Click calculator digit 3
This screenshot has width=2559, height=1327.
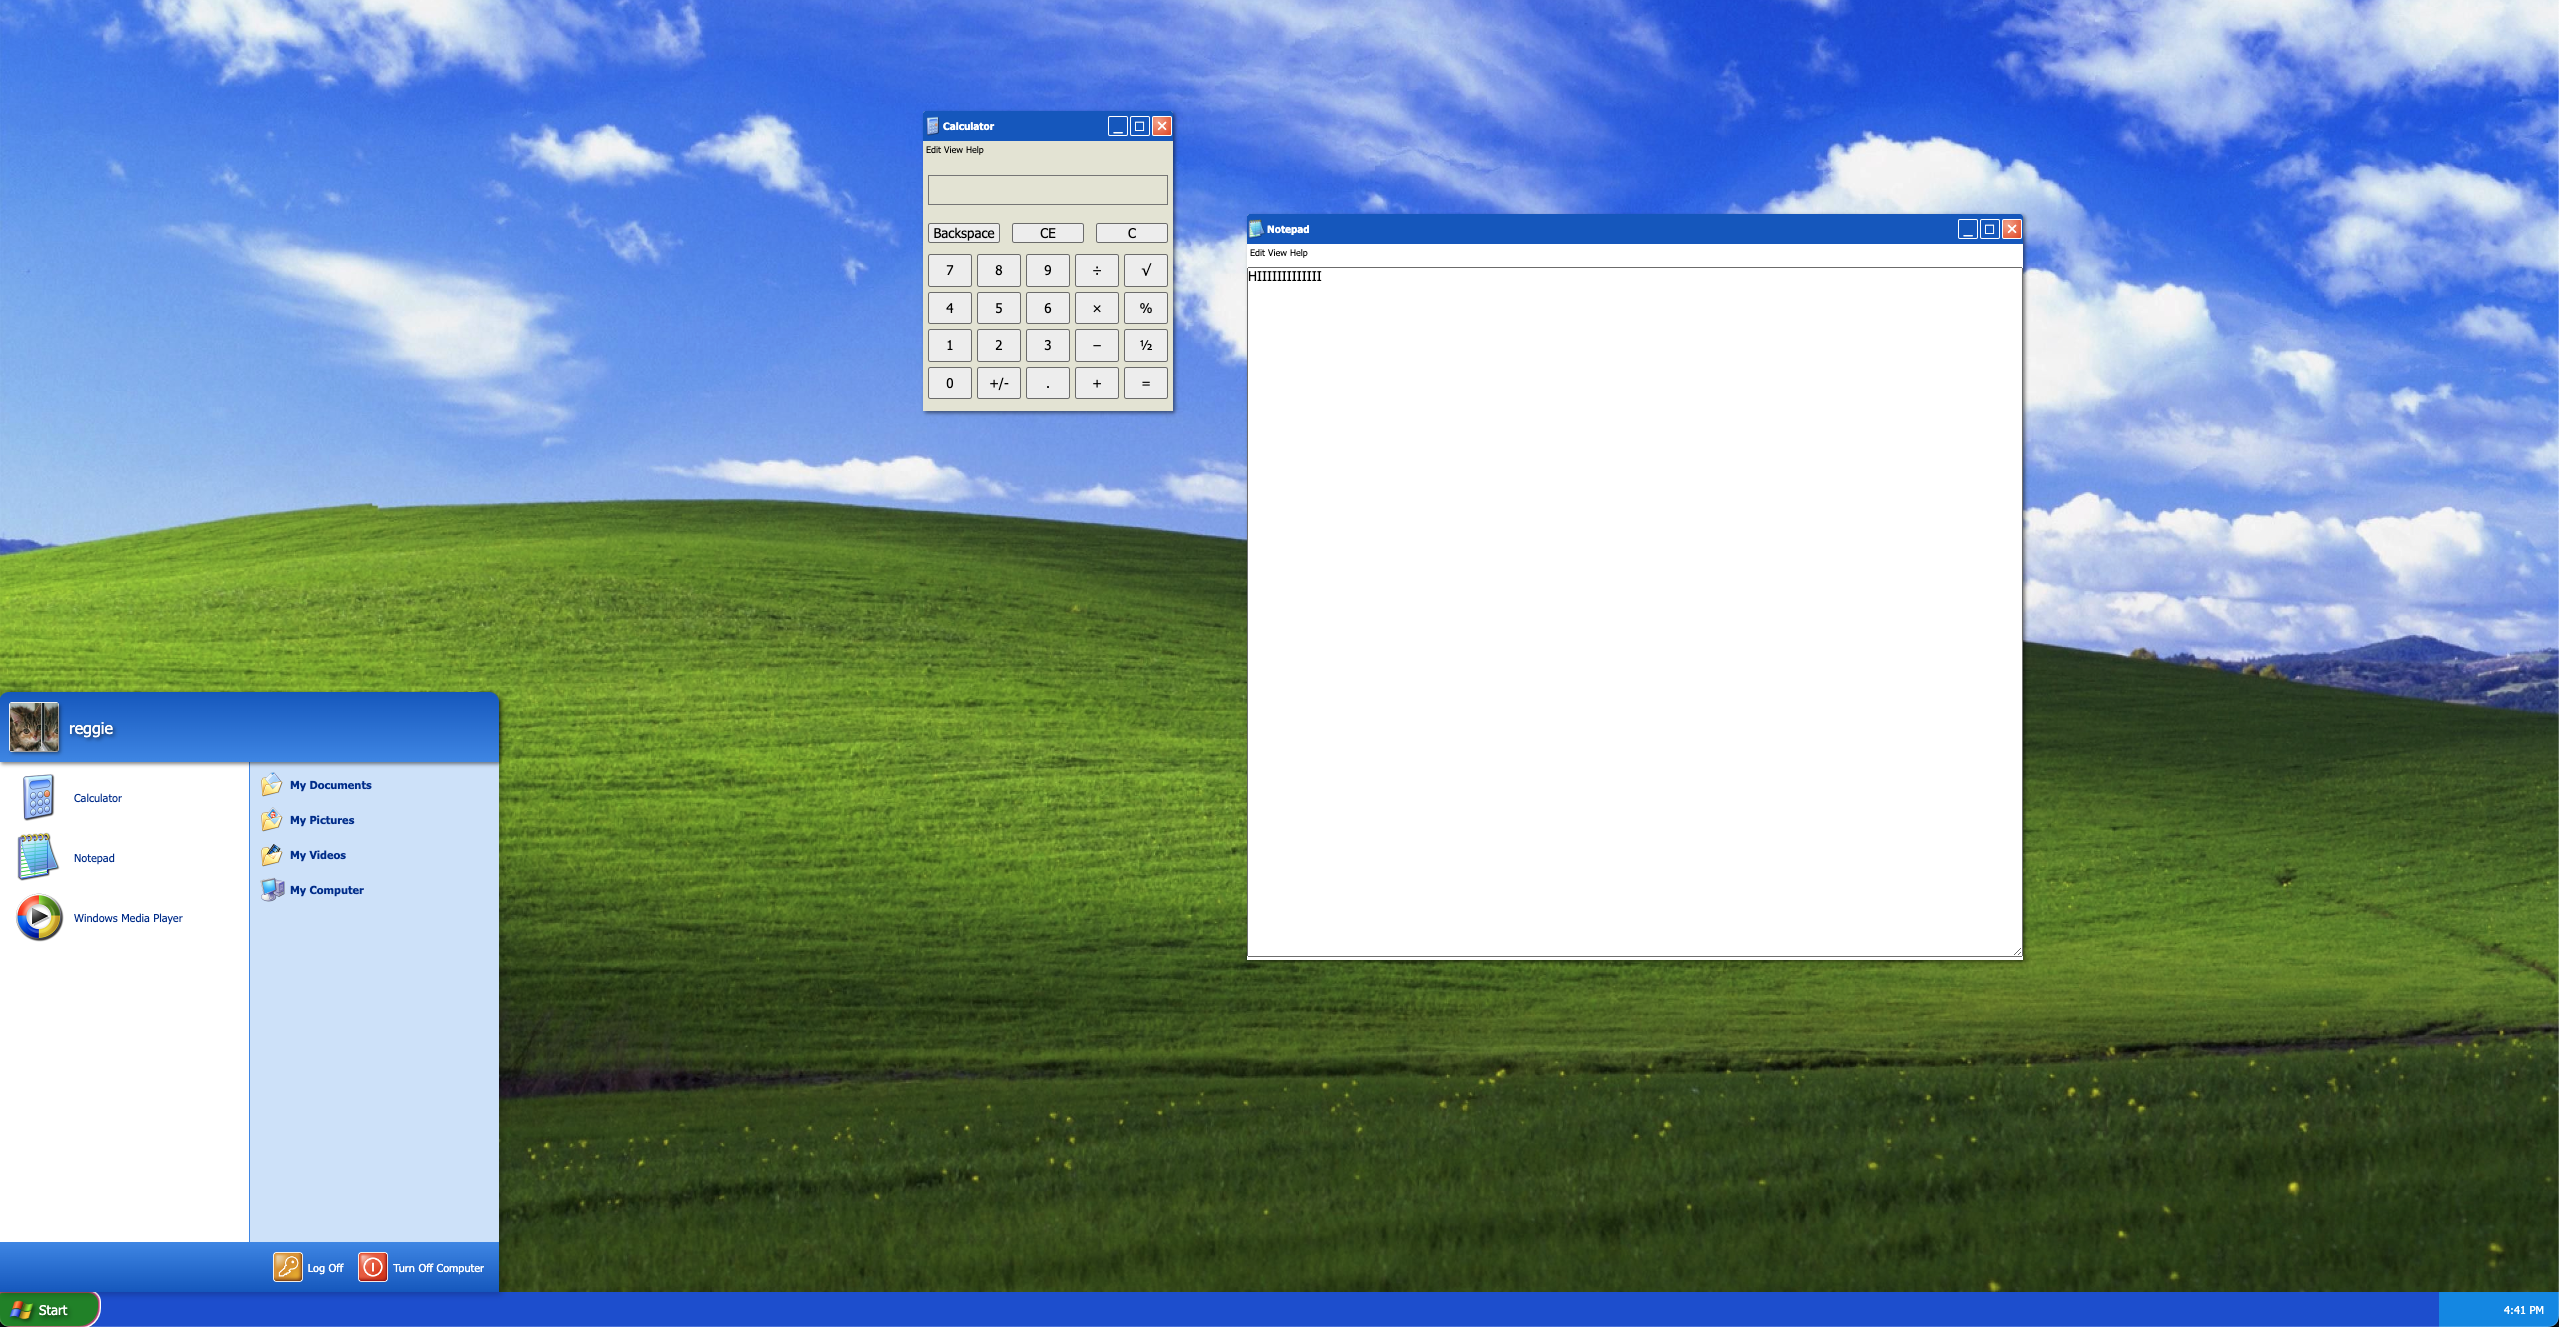(1048, 345)
